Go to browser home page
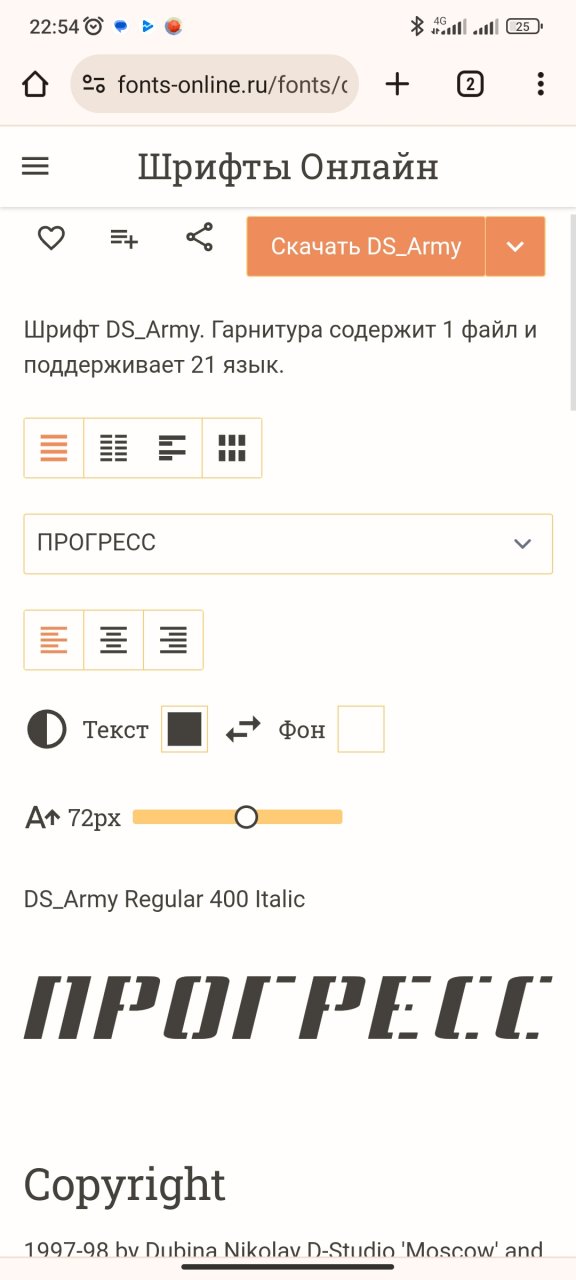This screenshot has height=1280, width=576. [35, 84]
